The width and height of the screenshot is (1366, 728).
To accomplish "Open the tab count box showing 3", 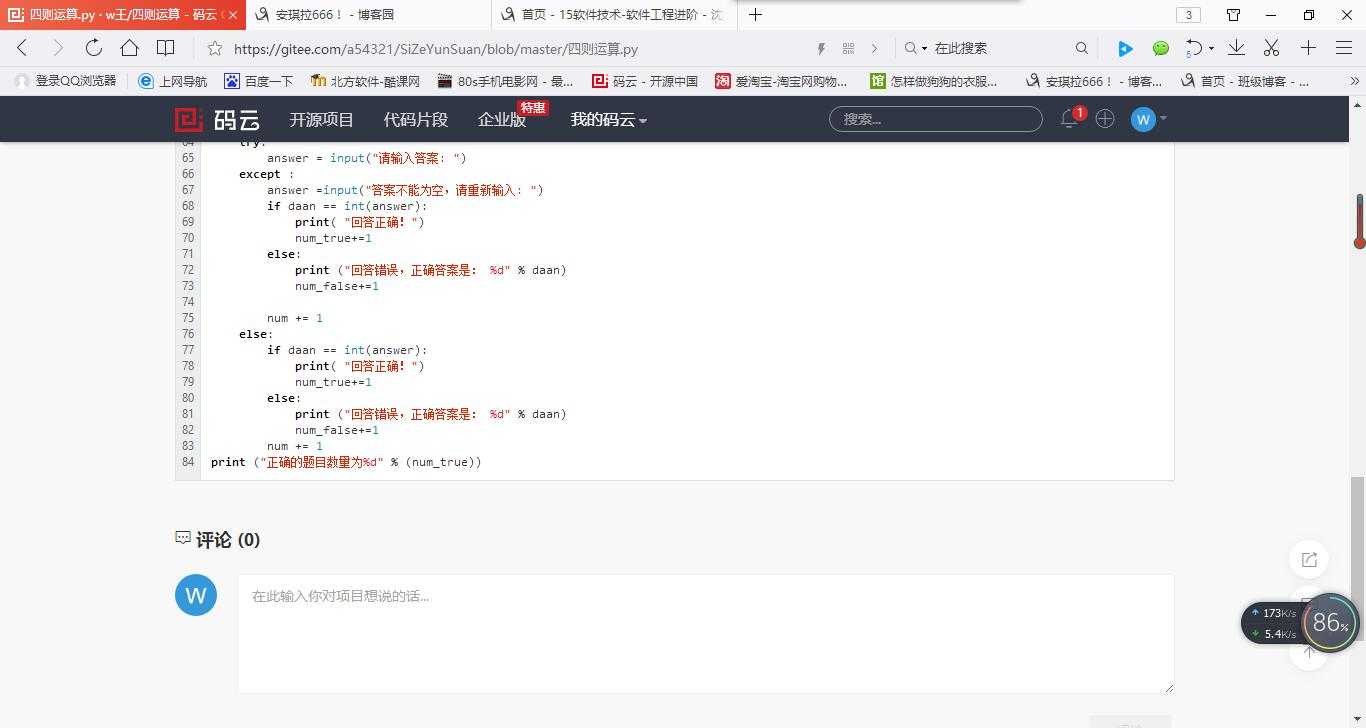I will [x=1188, y=15].
